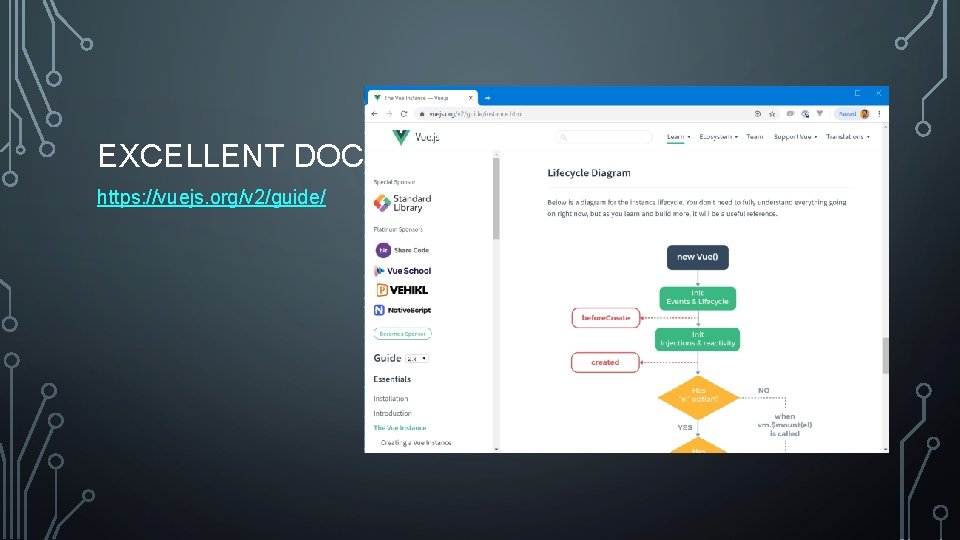Maximize the browser window
The width and height of the screenshot is (960, 540).
click(x=858, y=93)
